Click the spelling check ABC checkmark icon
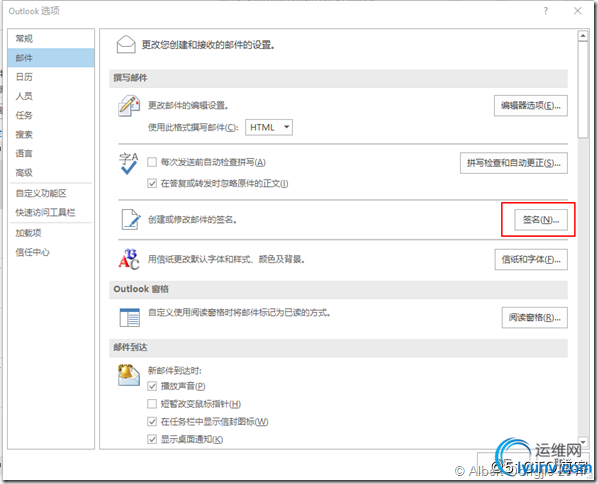Image resolution: width=598 pixels, height=484 pixels. pyautogui.click(x=129, y=163)
